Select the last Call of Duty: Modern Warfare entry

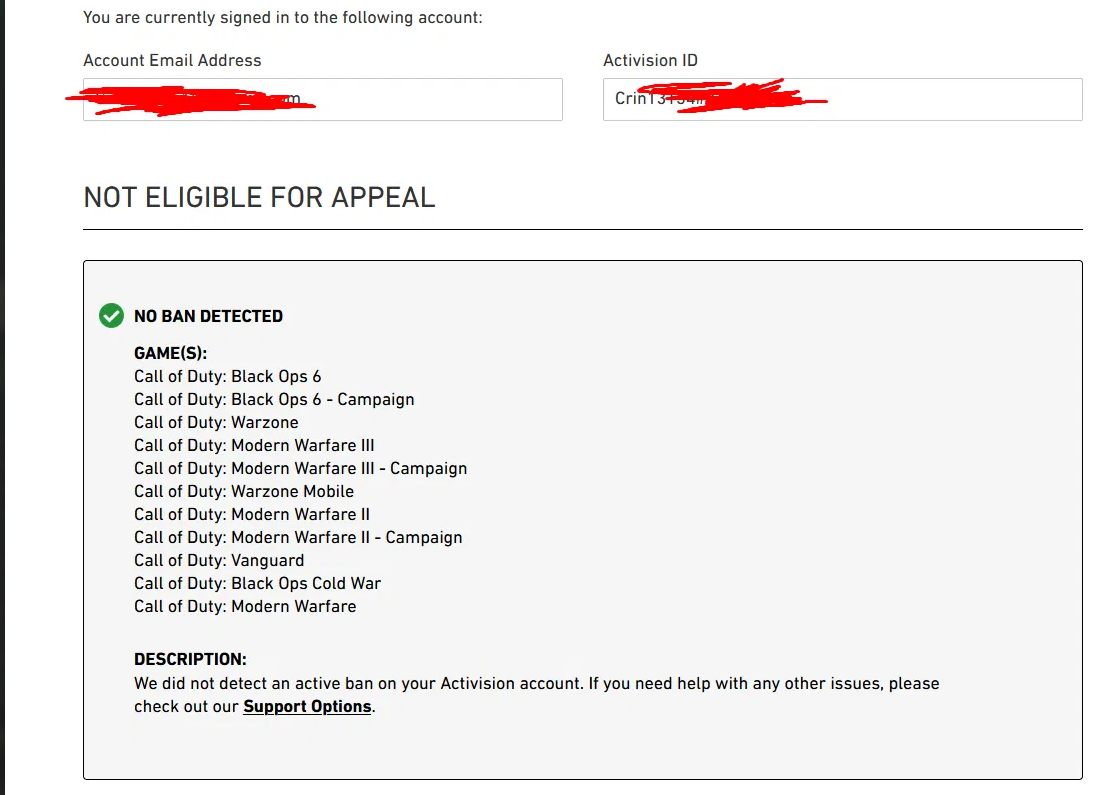coord(245,606)
